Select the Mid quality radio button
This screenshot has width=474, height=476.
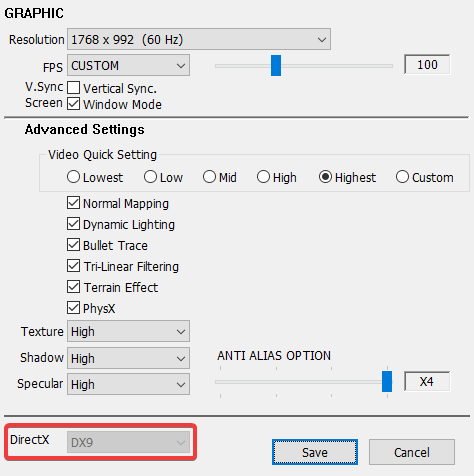[x=209, y=177]
